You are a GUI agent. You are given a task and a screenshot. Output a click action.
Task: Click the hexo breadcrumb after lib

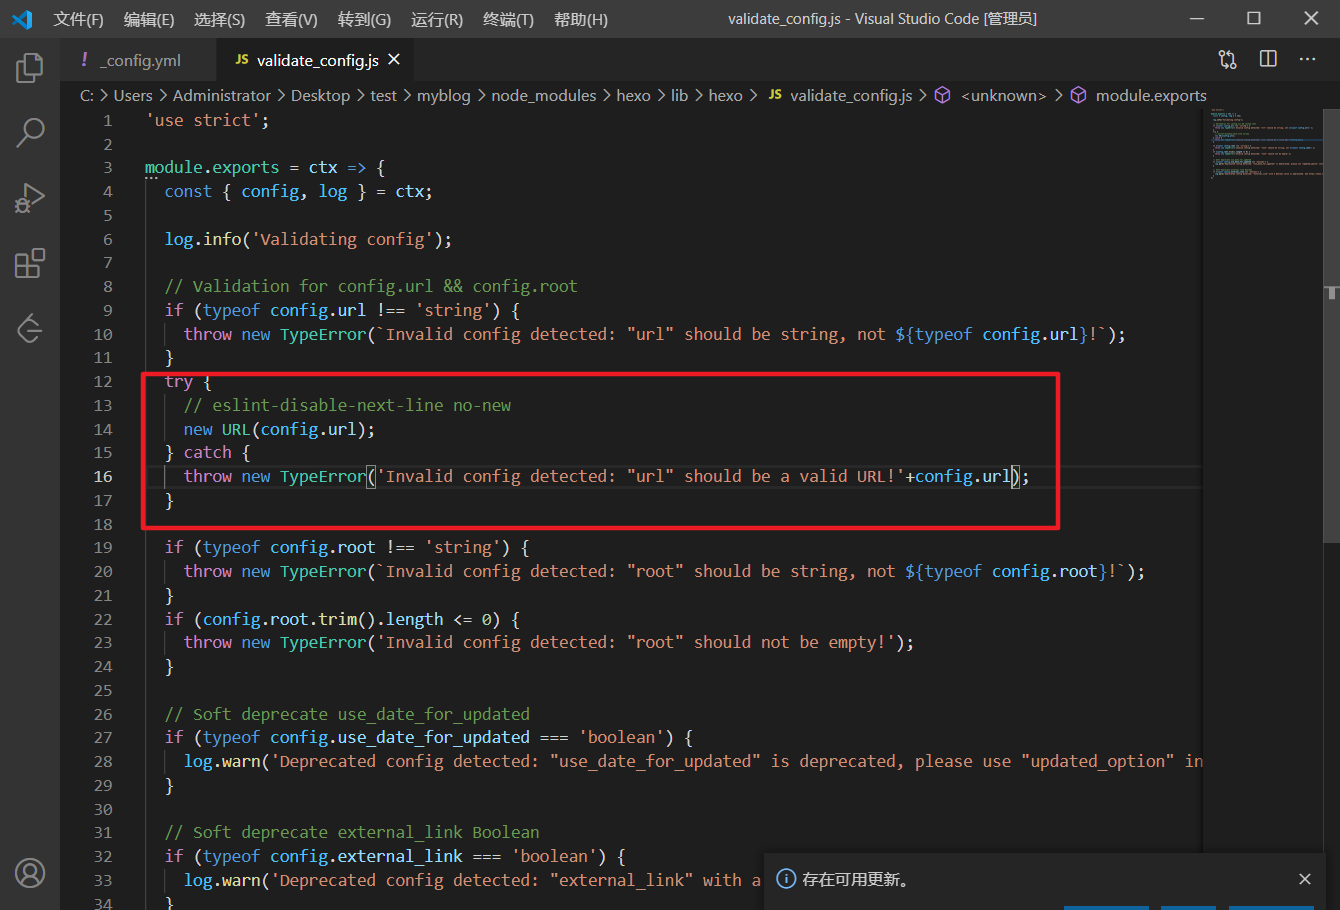[x=725, y=96]
